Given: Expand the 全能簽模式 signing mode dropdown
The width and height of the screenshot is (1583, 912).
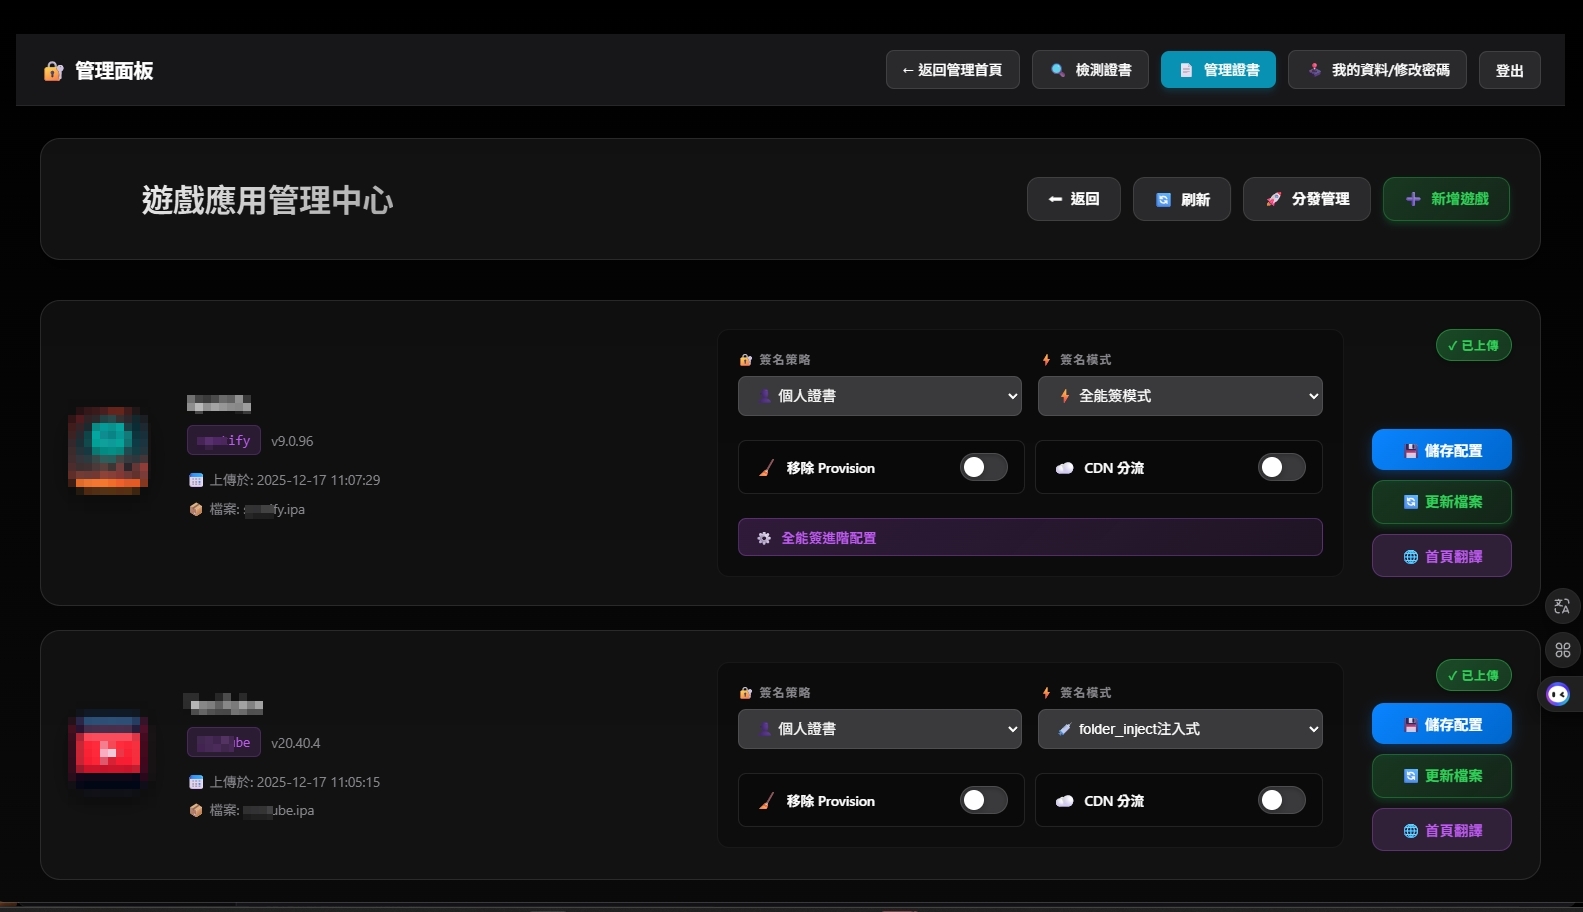Looking at the screenshot, I should (1179, 396).
